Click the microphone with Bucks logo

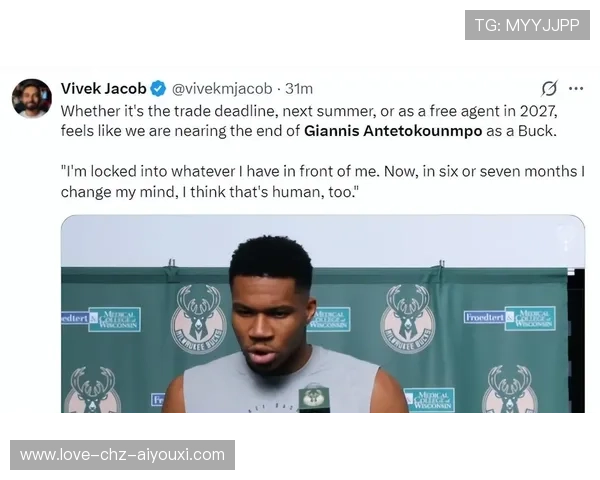[314, 399]
